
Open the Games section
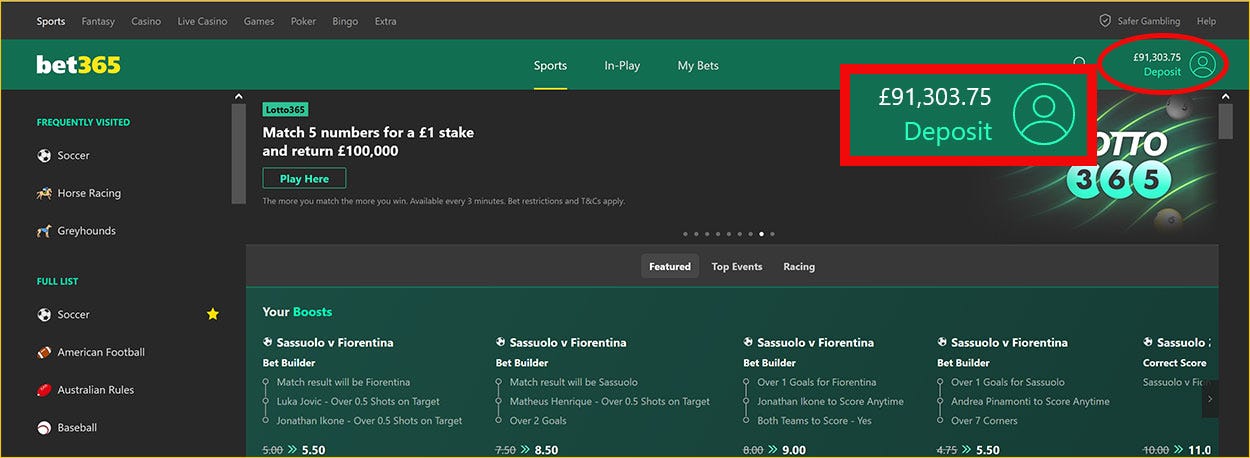(x=259, y=21)
